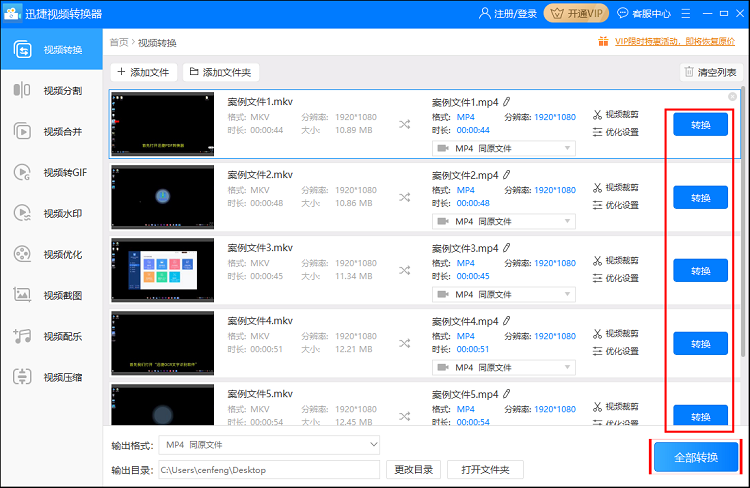This screenshot has width=750, height=488.
Task: Expand the MP4 同原文件 dropdown for 案例文件1
Action: click(x=504, y=148)
